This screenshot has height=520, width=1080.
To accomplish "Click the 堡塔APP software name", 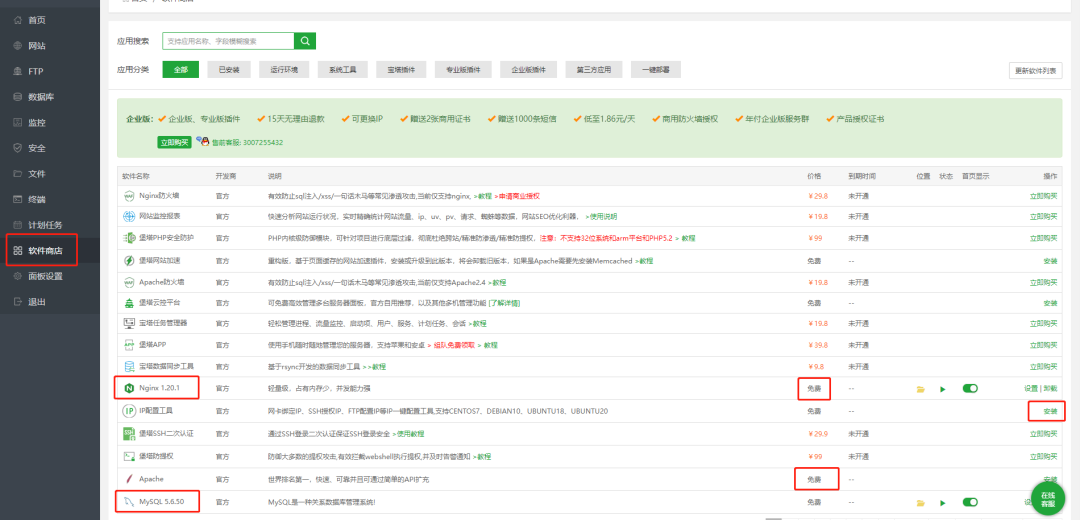I will point(151,344).
